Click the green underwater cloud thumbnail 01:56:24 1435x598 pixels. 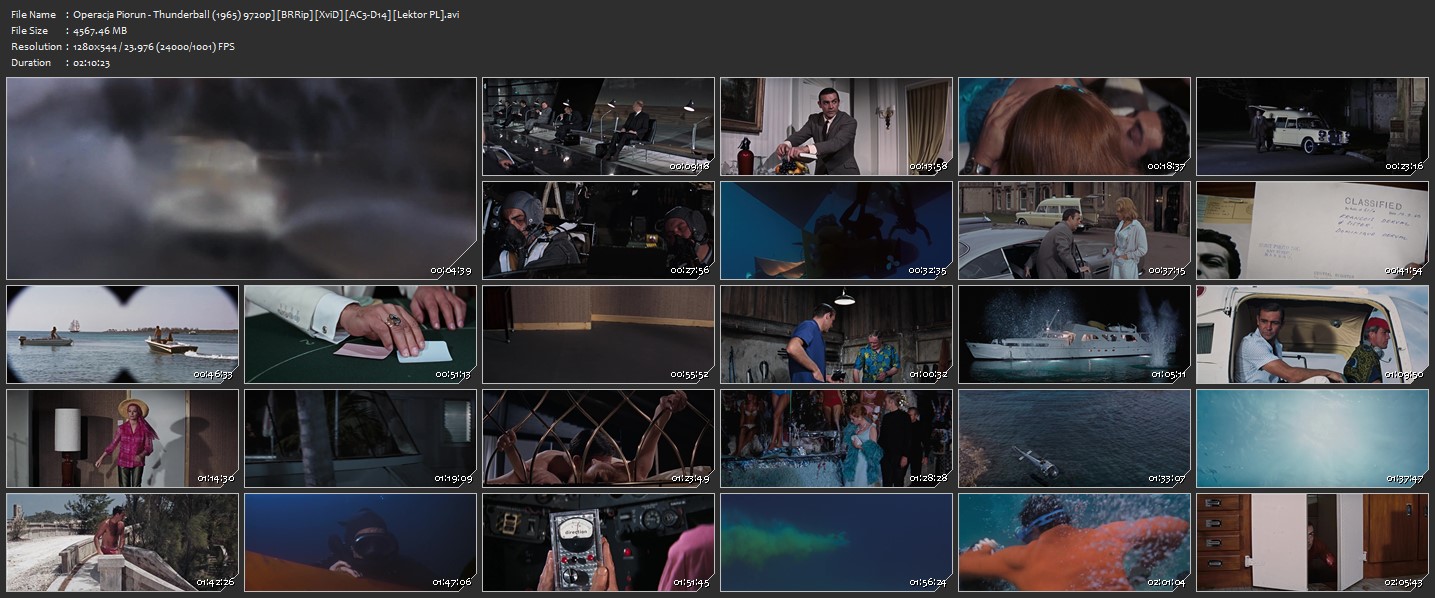(836, 542)
